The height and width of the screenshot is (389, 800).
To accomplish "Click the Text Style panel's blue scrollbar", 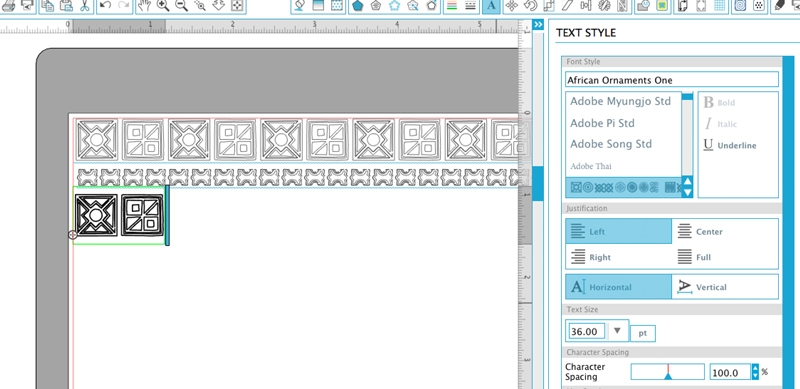I will coord(788,222).
